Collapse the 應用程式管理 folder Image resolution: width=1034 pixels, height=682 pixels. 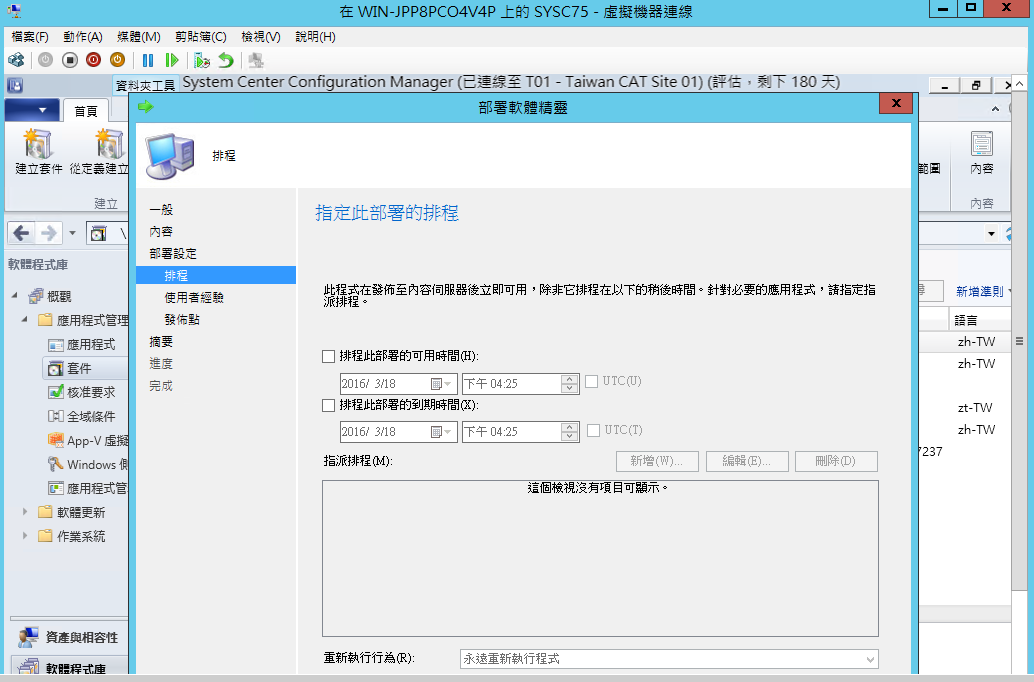click(x=25, y=319)
